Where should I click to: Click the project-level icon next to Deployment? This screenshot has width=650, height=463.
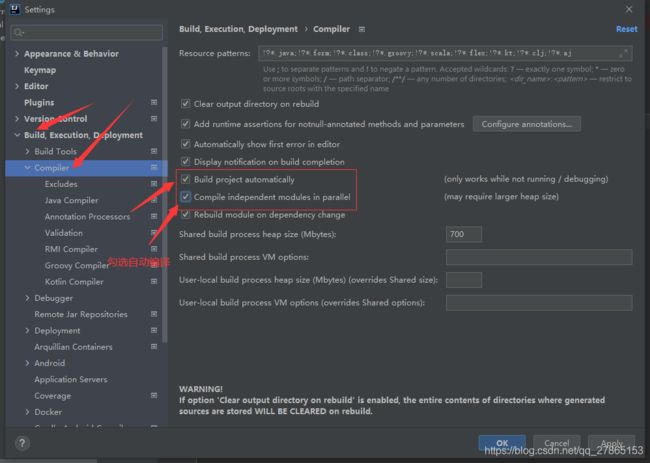tap(154, 330)
